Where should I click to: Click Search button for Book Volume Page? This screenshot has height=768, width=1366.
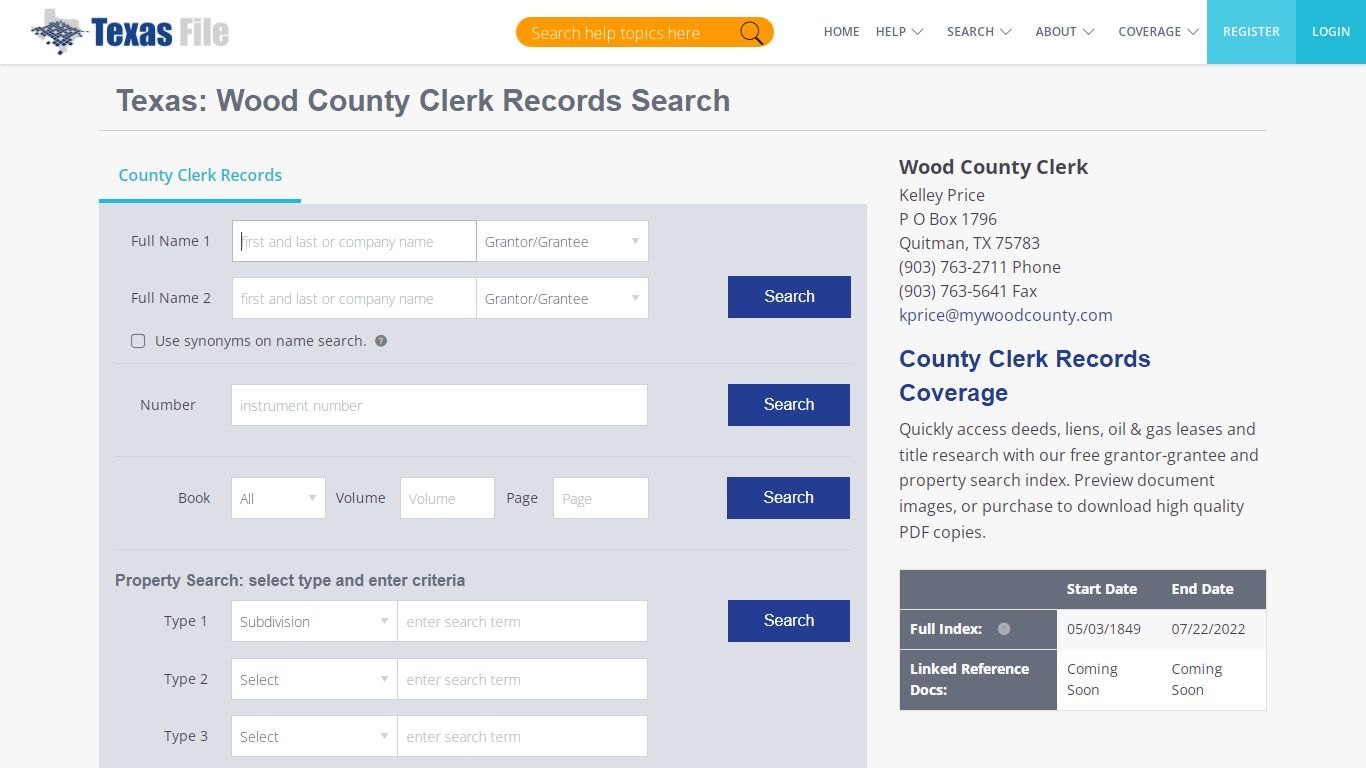788,498
